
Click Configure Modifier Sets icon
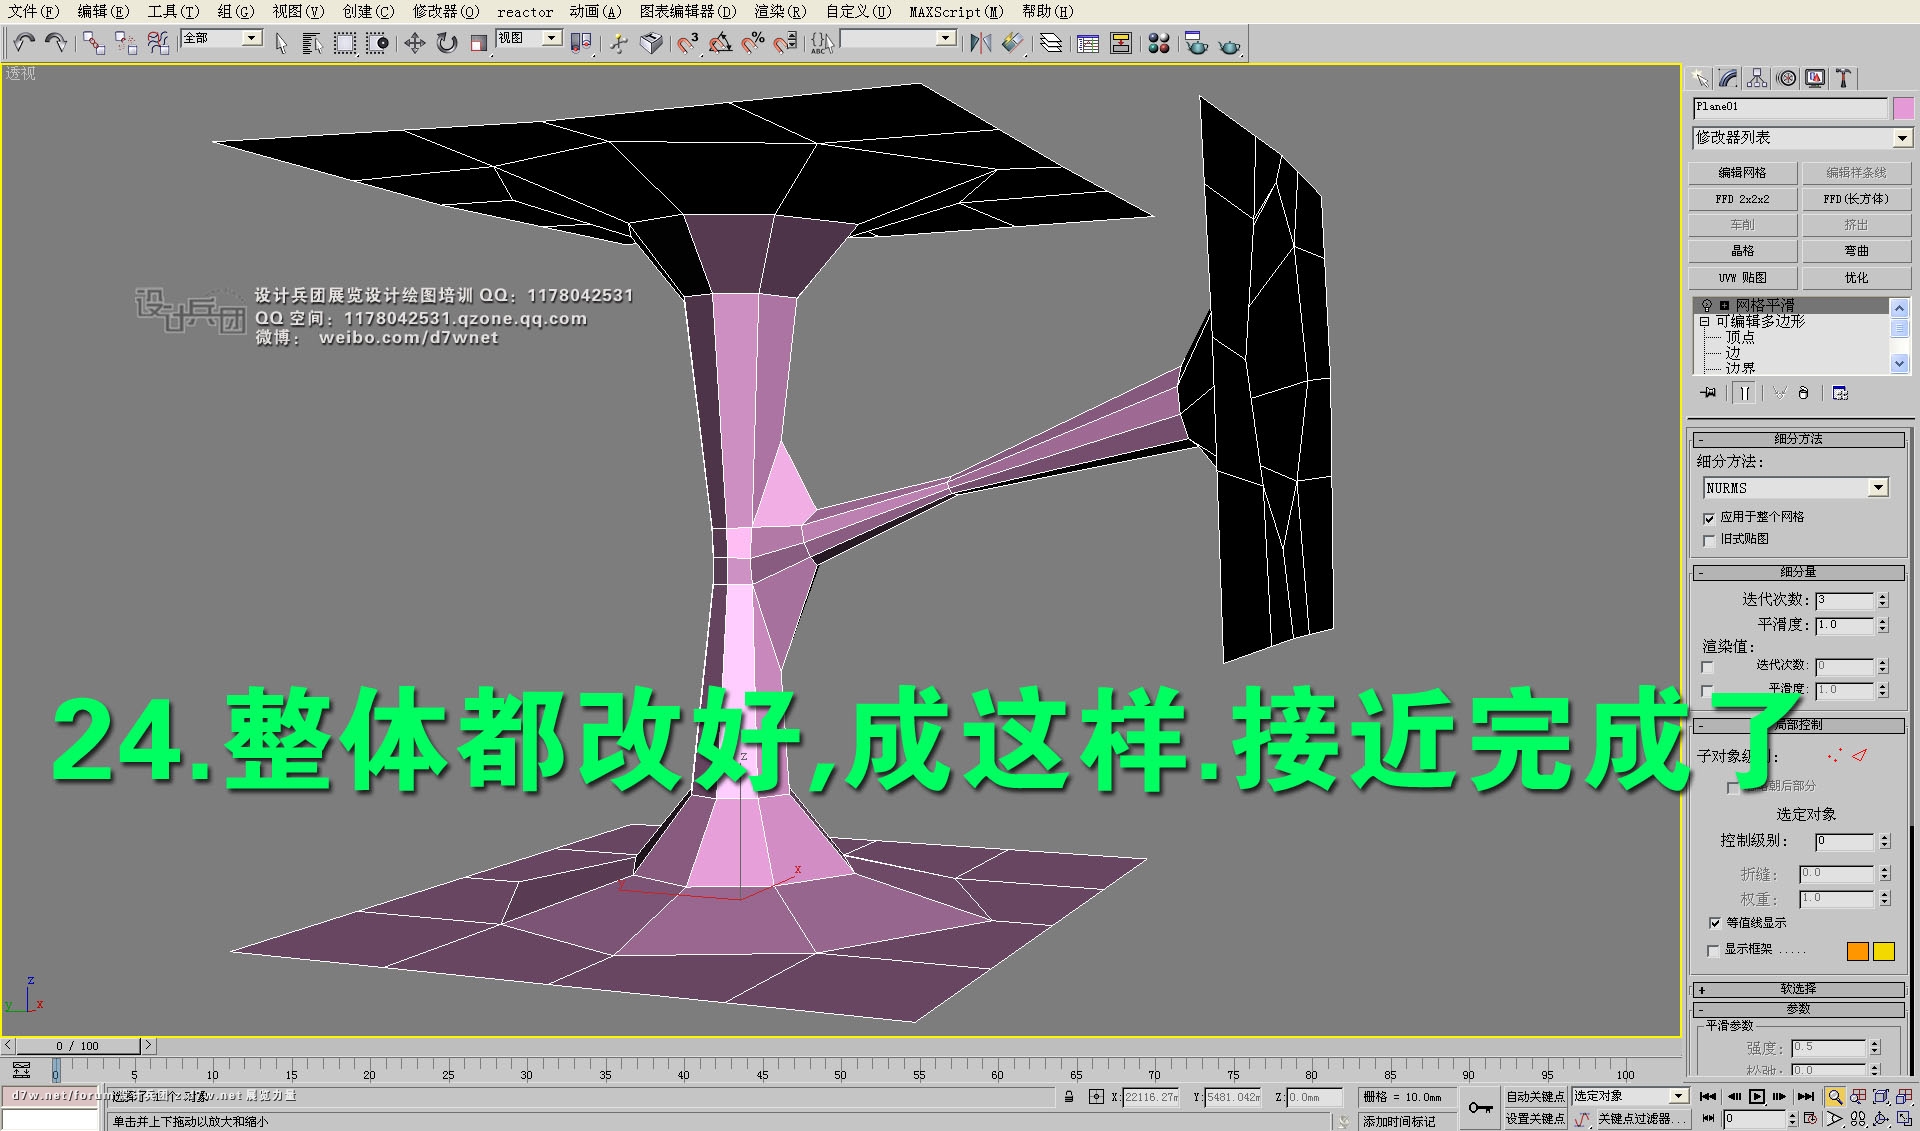pyautogui.click(x=1840, y=393)
